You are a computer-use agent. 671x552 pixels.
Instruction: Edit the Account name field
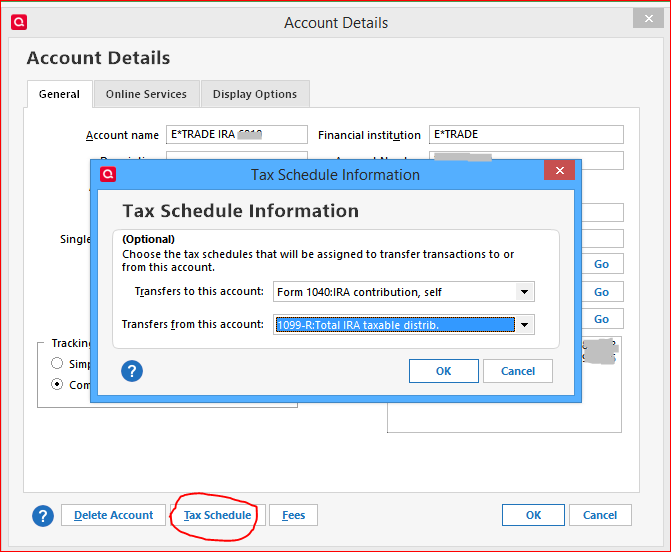pyautogui.click(x=237, y=134)
